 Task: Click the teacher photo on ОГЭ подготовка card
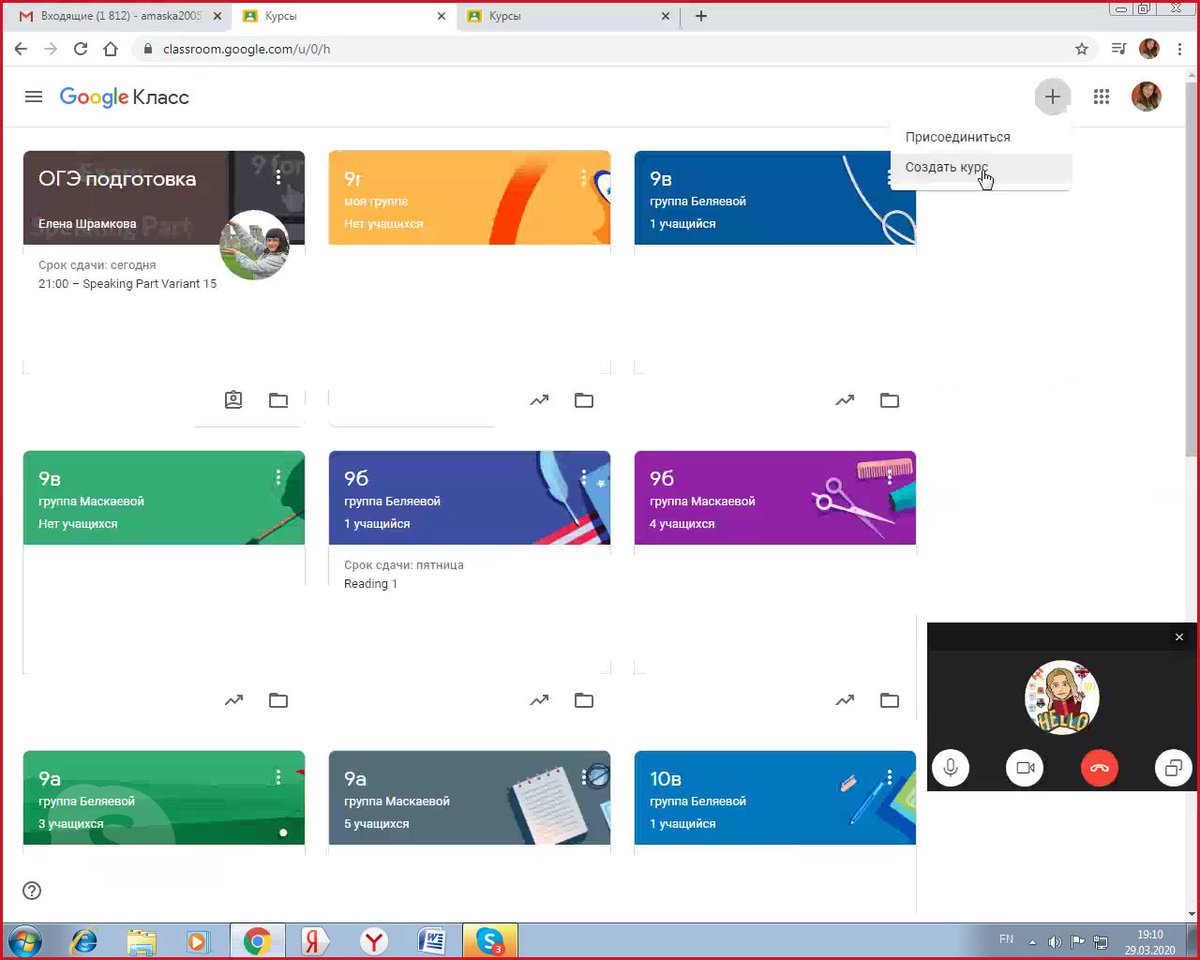click(254, 245)
